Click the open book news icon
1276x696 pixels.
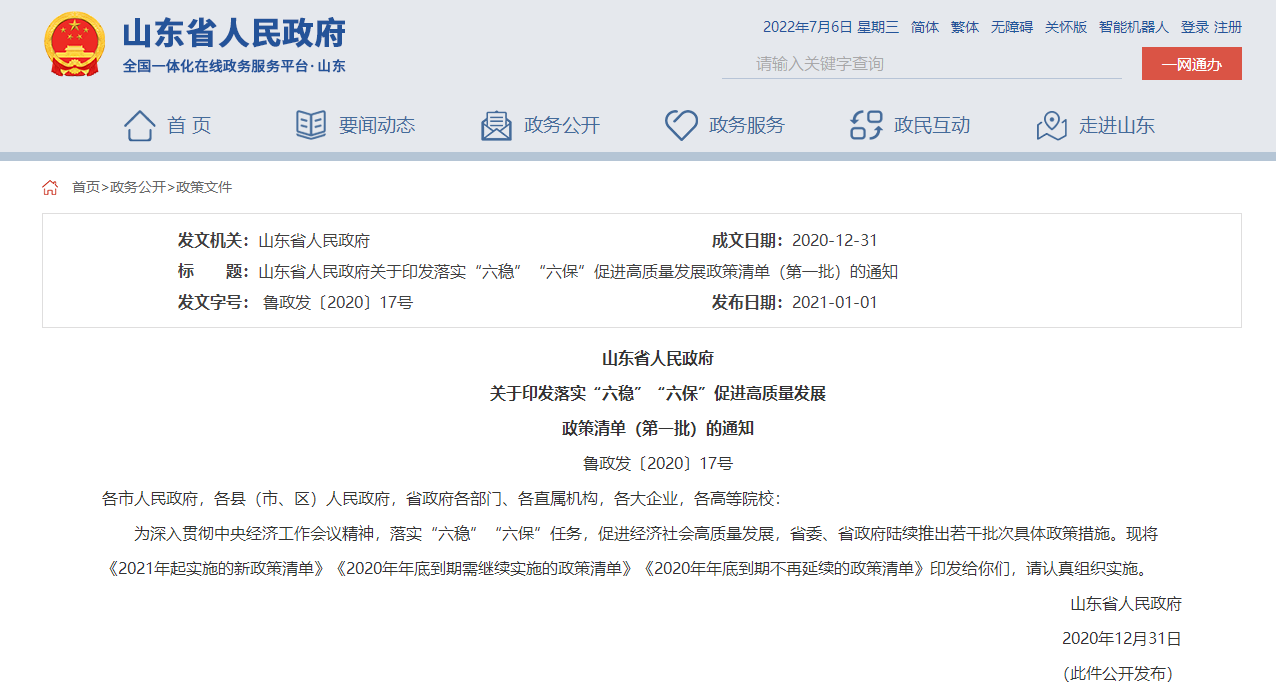click(311, 125)
